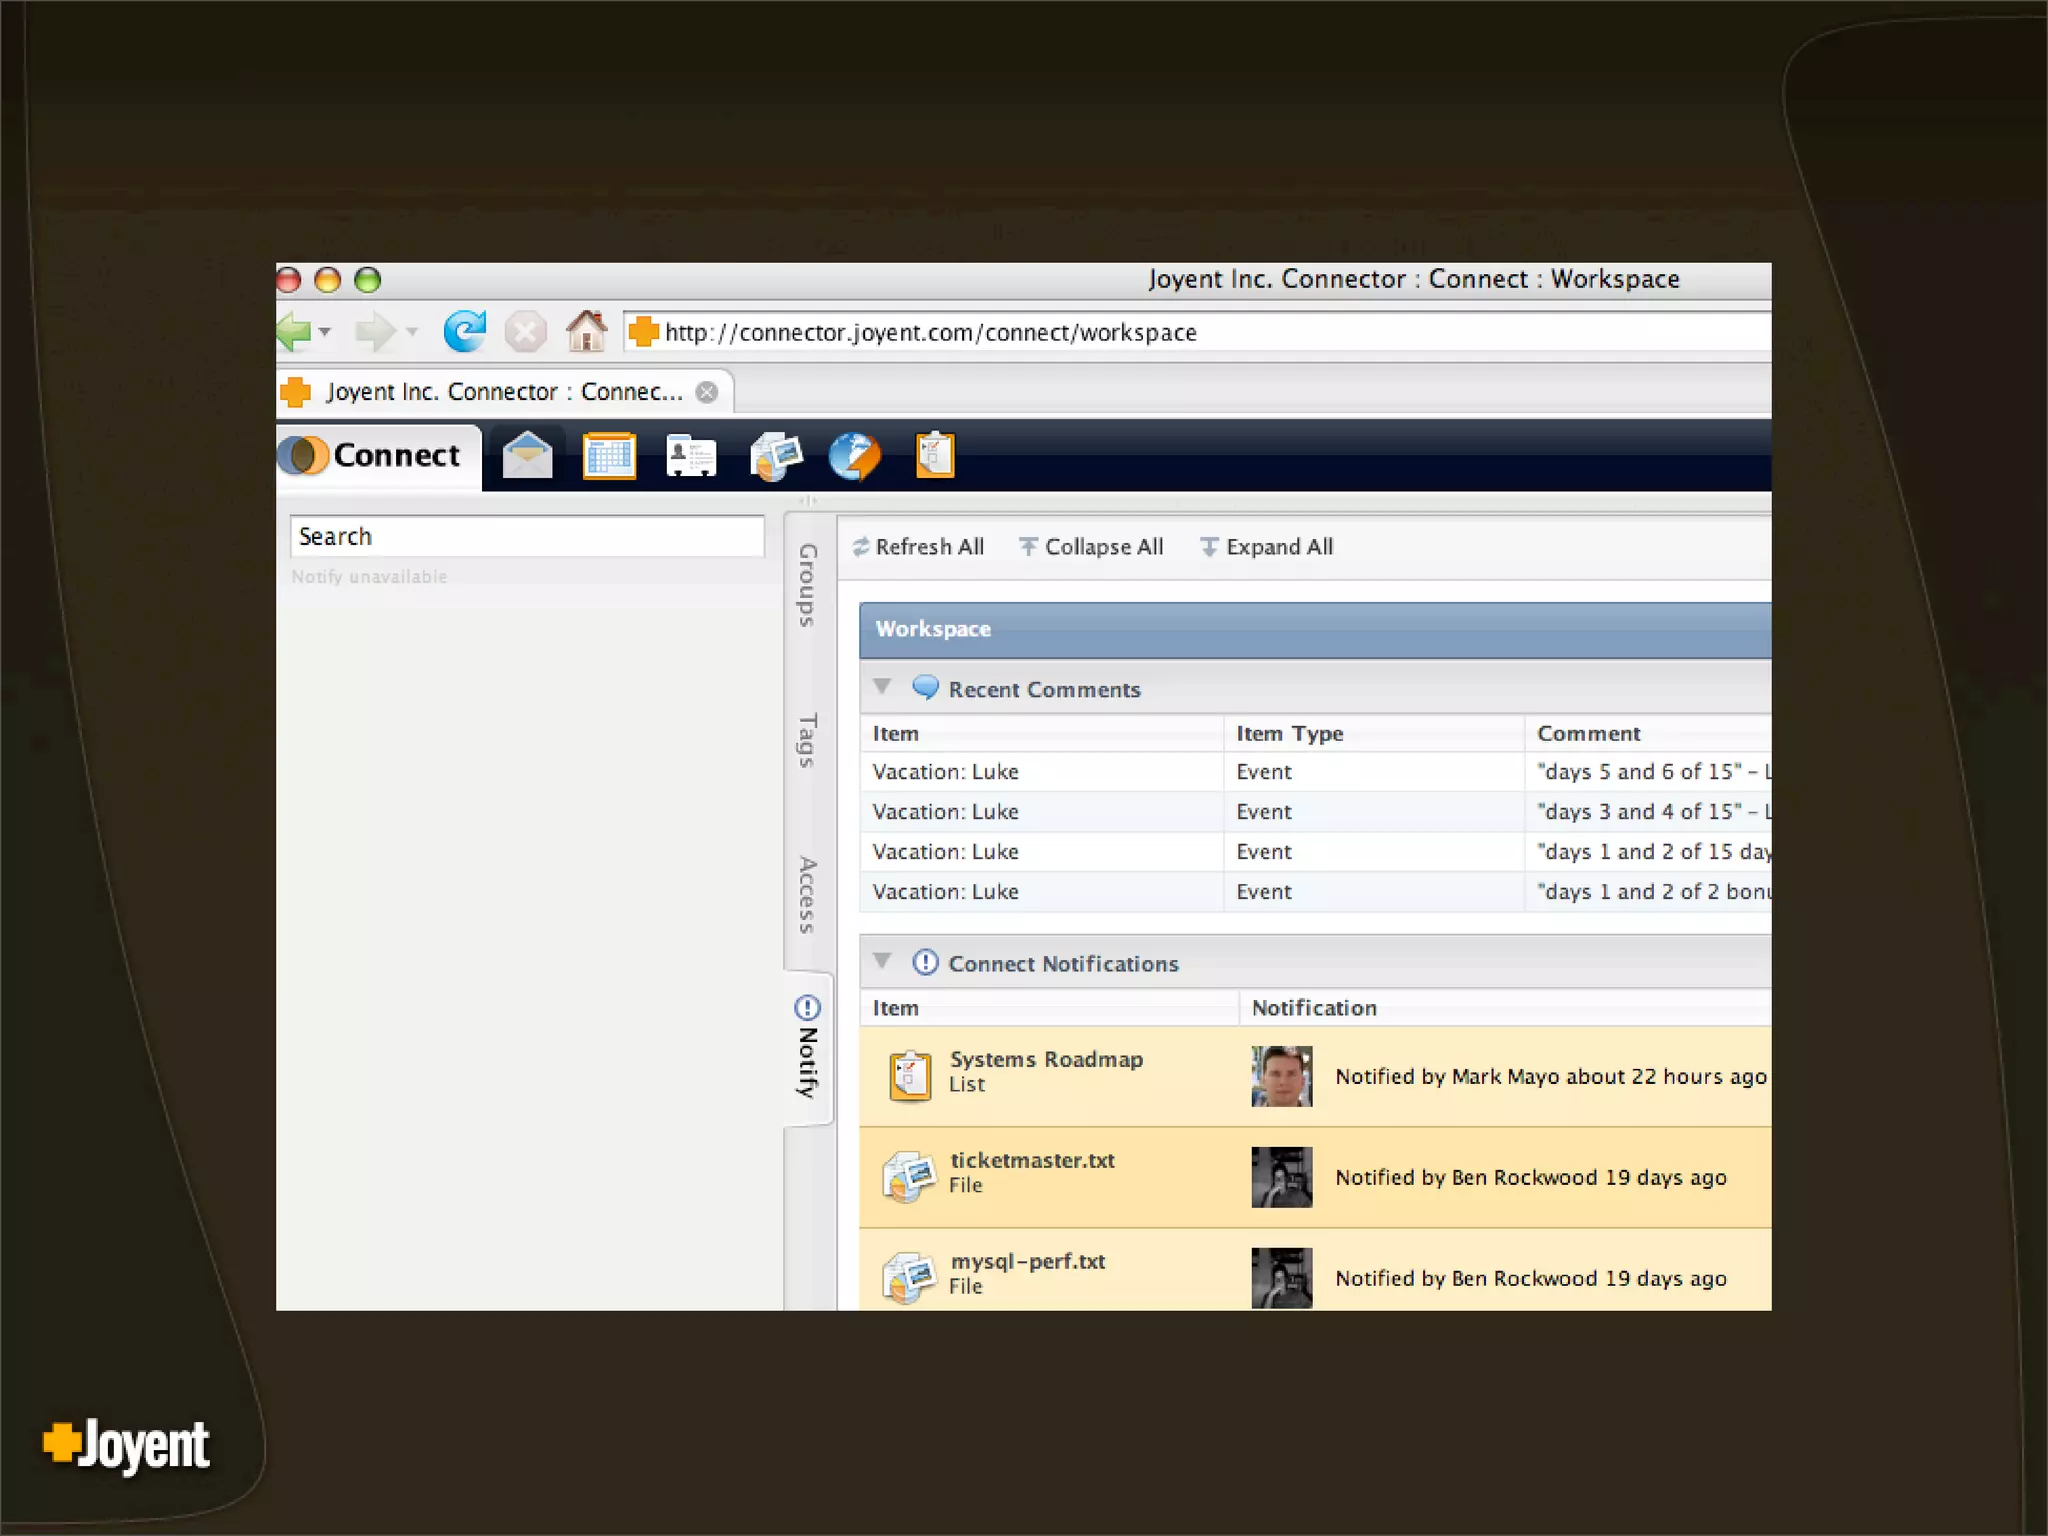This screenshot has height=1536, width=2048.
Task: Click the Item column header in Recent Comments
Action: 1041,734
